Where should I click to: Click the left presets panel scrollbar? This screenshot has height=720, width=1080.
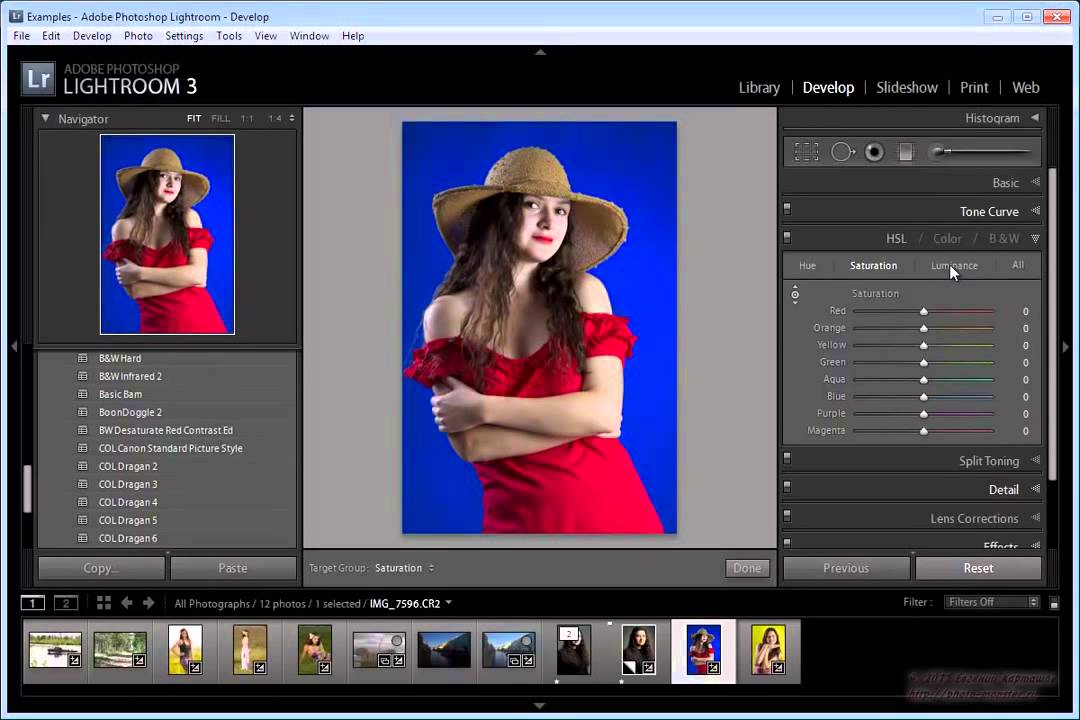tap(27, 488)
